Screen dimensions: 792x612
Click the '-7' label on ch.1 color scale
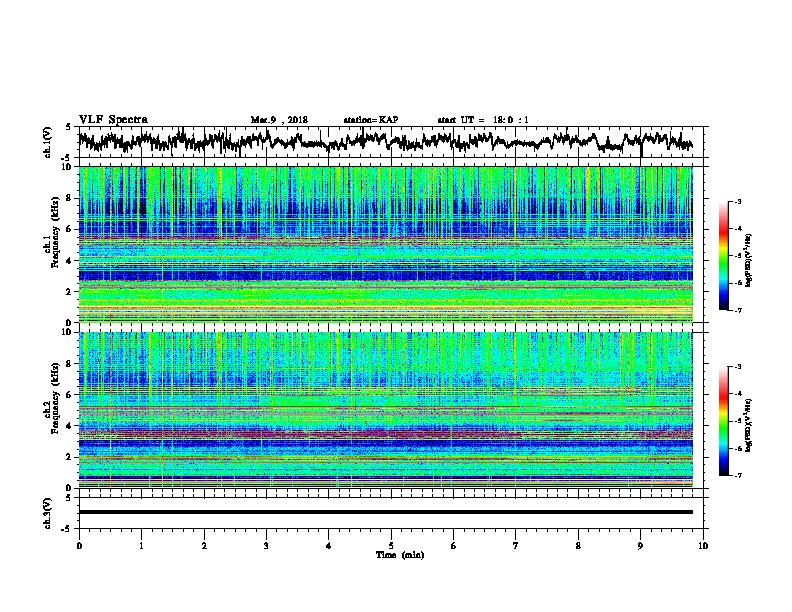click(737, 310)
